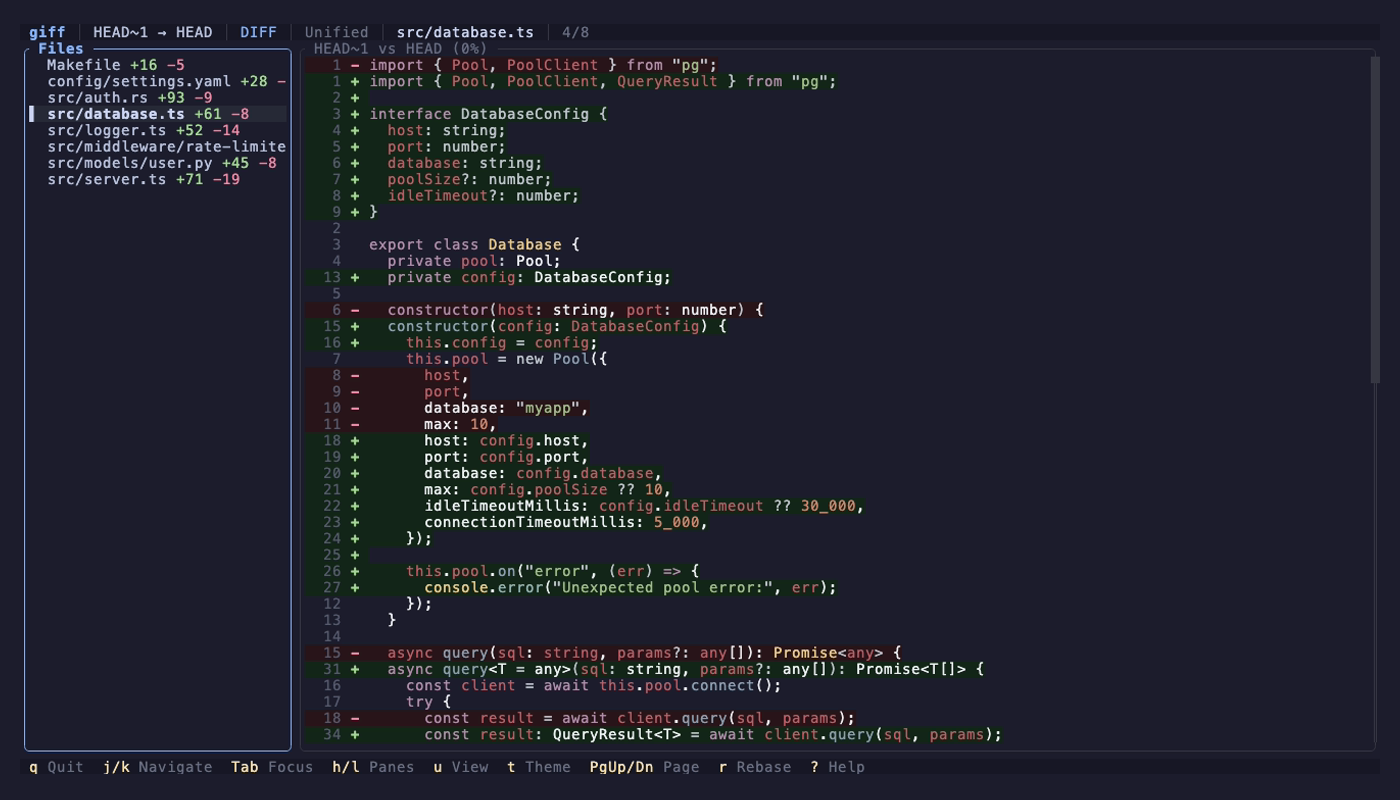Viewport: 1400px width, 800px height.
Task: Click the 'host: config.host,' line
Action: 506,441
